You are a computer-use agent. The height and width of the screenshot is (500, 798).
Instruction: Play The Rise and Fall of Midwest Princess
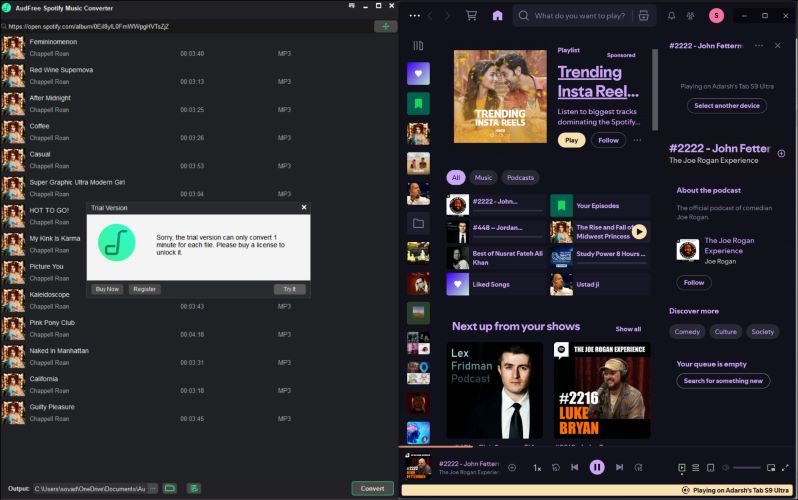pyautogui.click(x=639, y=232)
